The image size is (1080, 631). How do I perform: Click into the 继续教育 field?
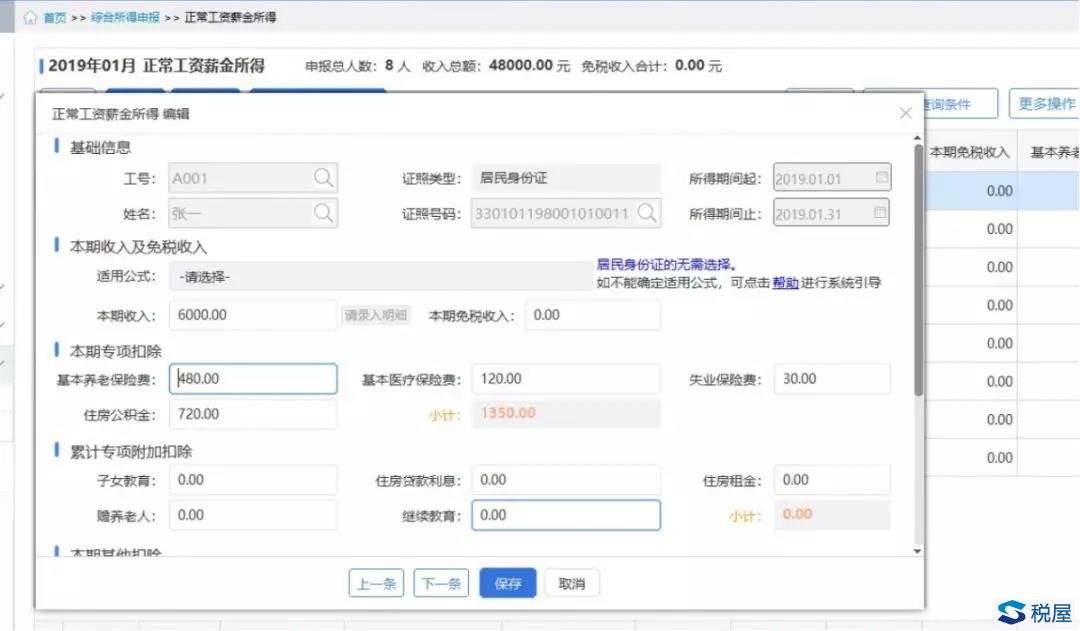point(565,515)
